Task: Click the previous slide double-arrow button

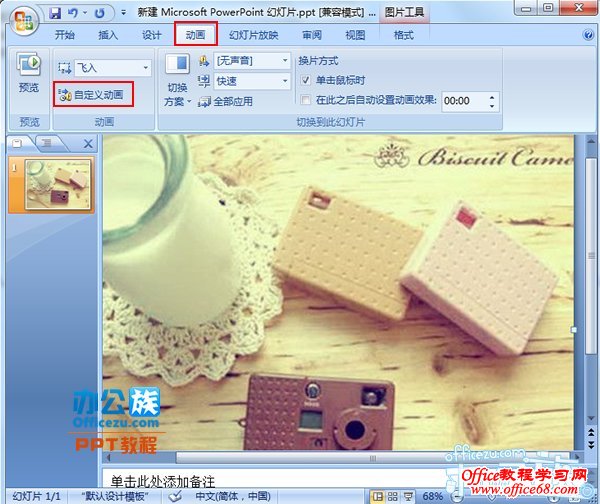Action: coord(591,432)
